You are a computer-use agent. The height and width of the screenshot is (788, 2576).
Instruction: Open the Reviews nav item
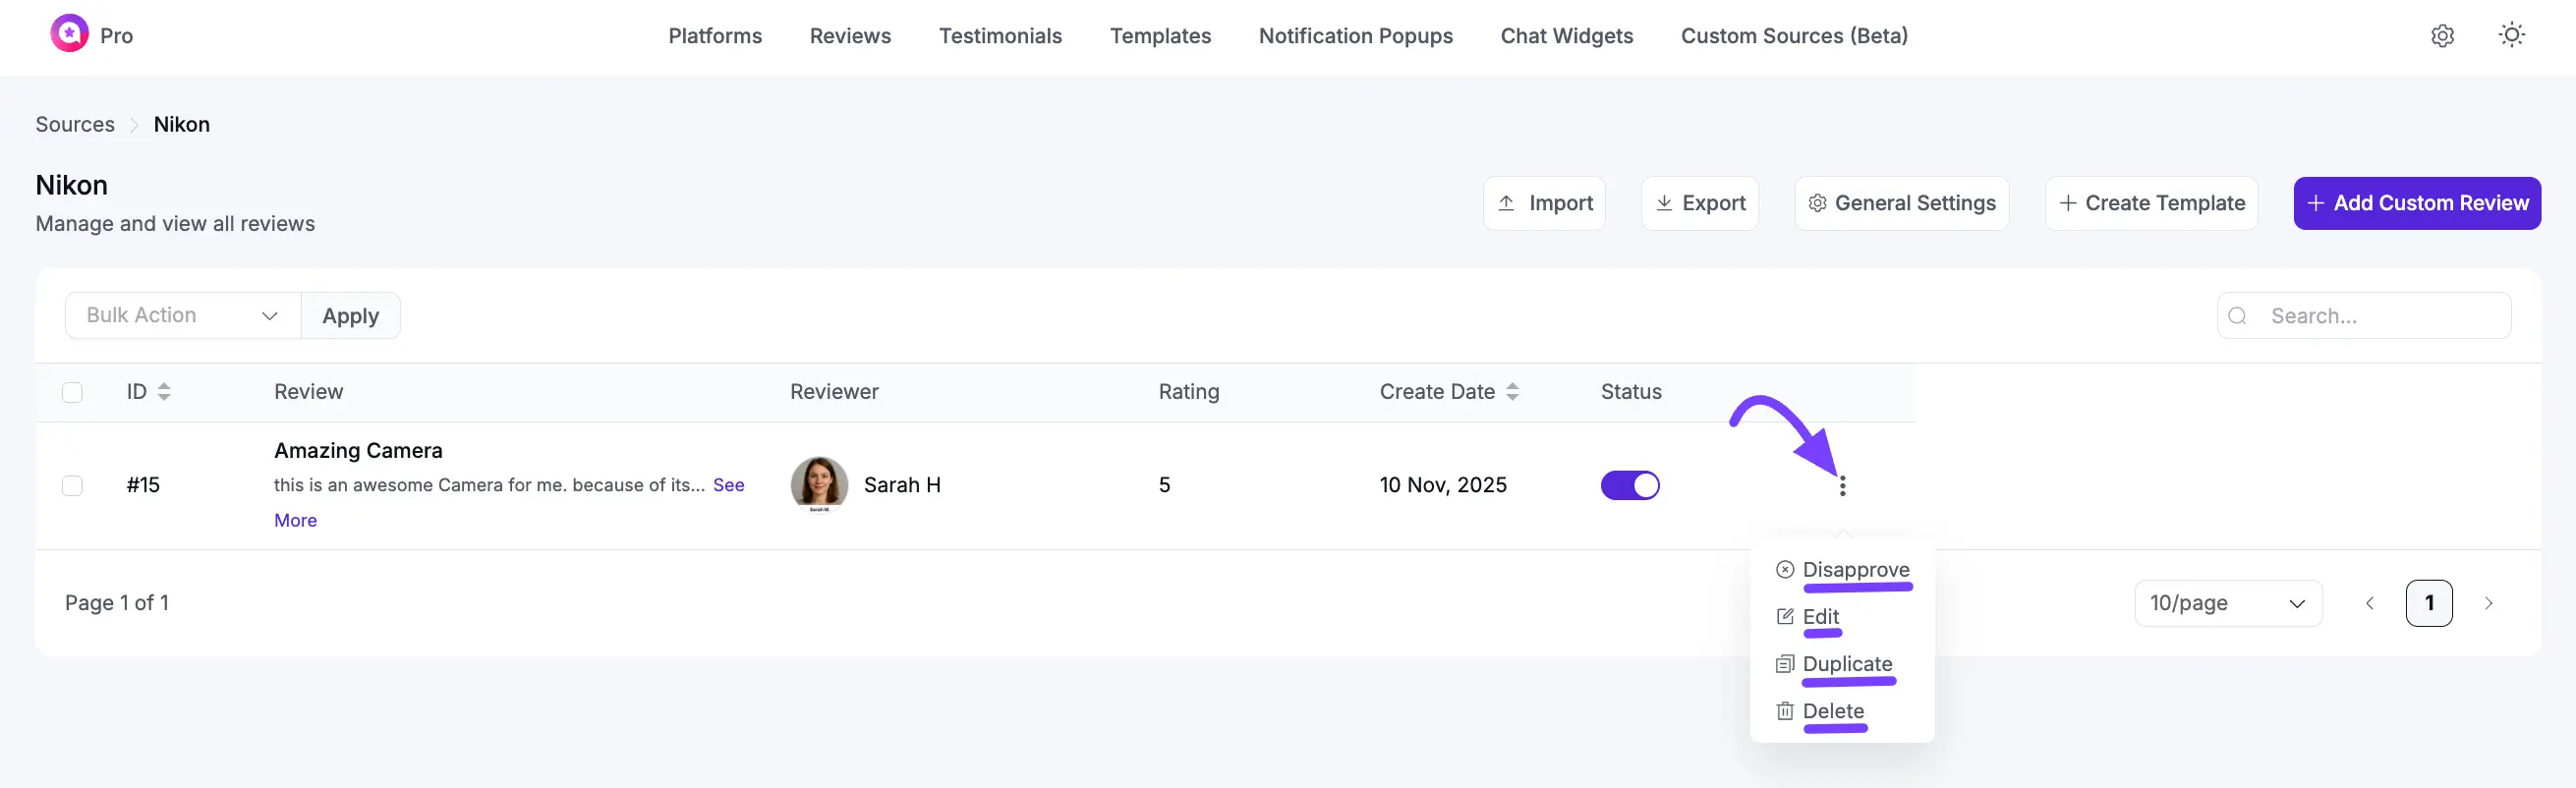[x=850, y=36]
